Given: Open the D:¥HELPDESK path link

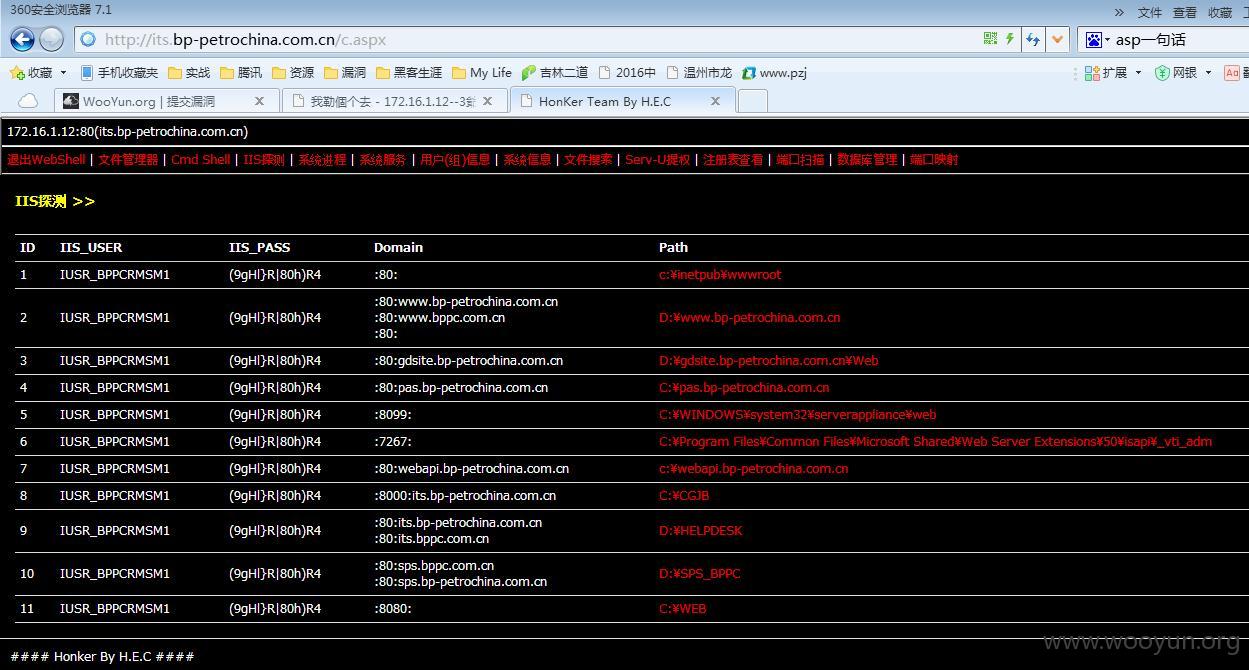Looking at the screenshot, I should 700,531.
